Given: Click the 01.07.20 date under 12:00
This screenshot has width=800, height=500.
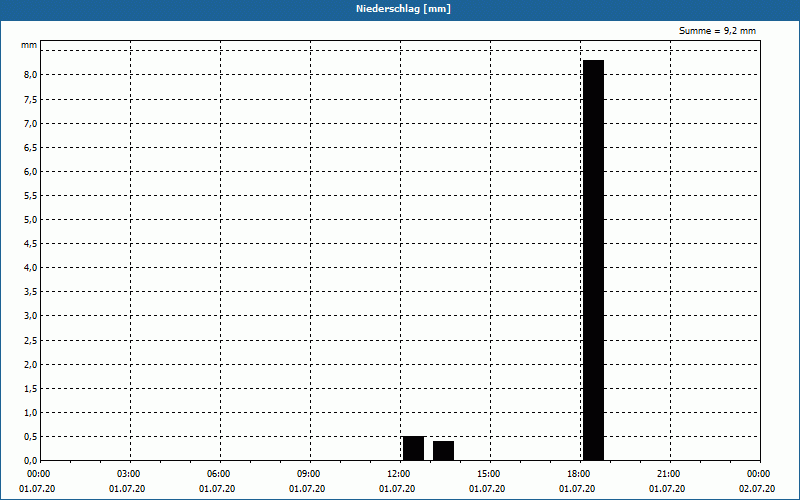Looking at the screenshot, I should tap(397, 489).
